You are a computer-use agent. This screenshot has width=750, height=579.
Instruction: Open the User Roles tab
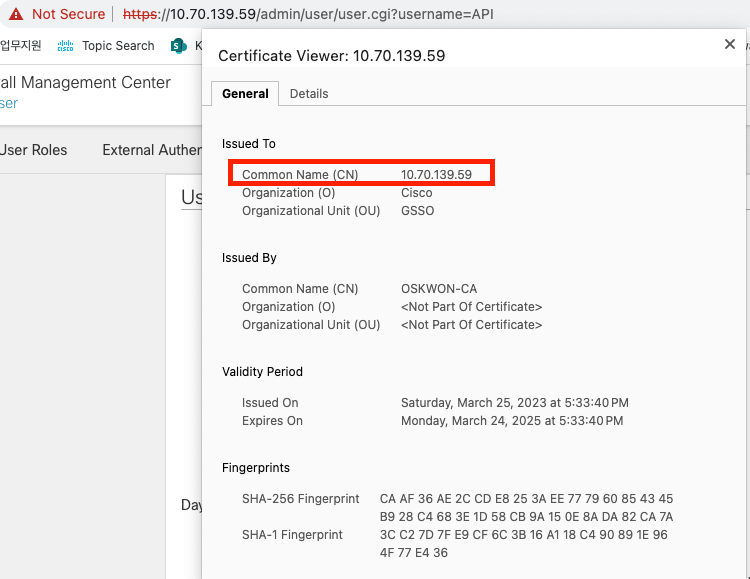33,150
